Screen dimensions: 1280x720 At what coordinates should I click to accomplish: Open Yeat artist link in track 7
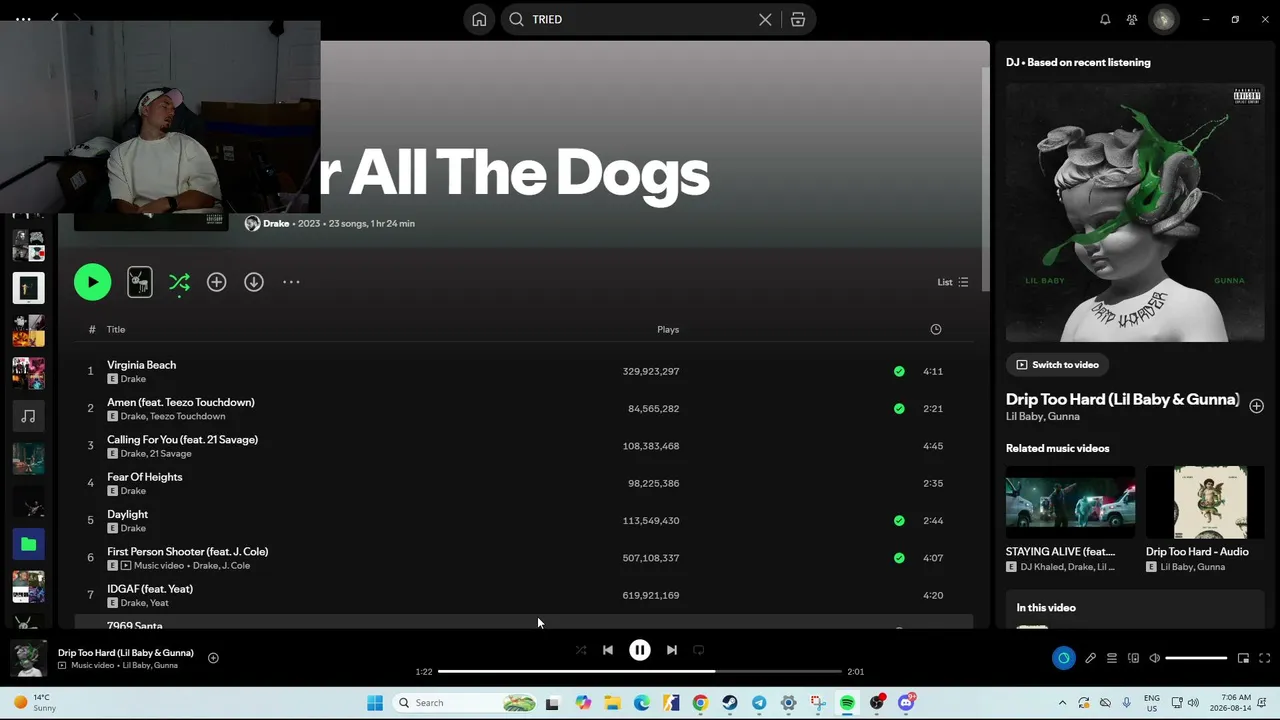point(159,603)
